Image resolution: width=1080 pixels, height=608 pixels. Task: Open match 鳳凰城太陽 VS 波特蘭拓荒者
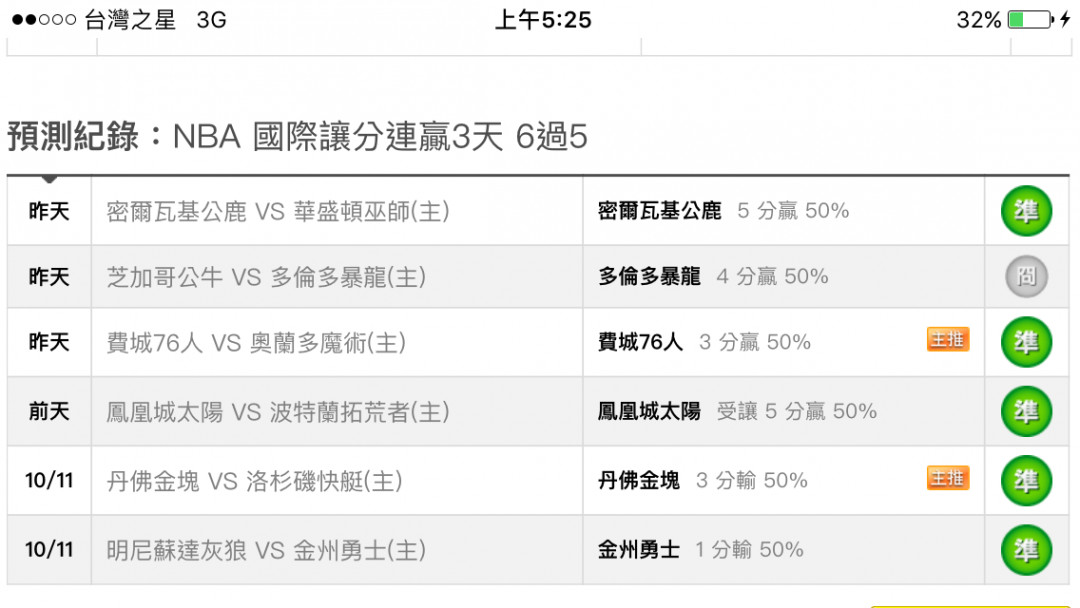point(278,412)
